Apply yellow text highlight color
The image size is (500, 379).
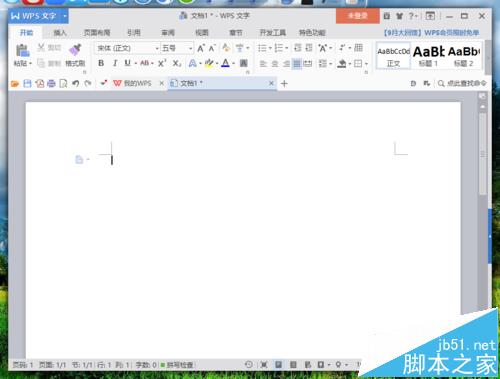click(x=209, y=63)
